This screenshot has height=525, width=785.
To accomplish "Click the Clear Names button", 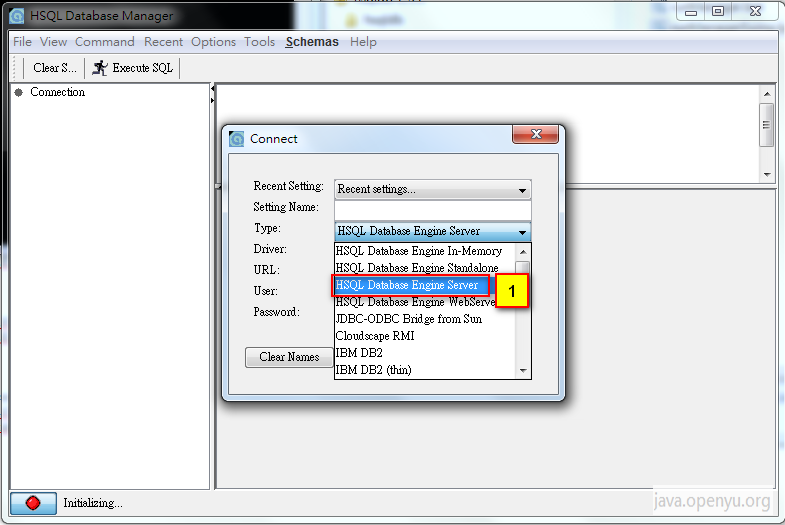I will pos(289,357).
